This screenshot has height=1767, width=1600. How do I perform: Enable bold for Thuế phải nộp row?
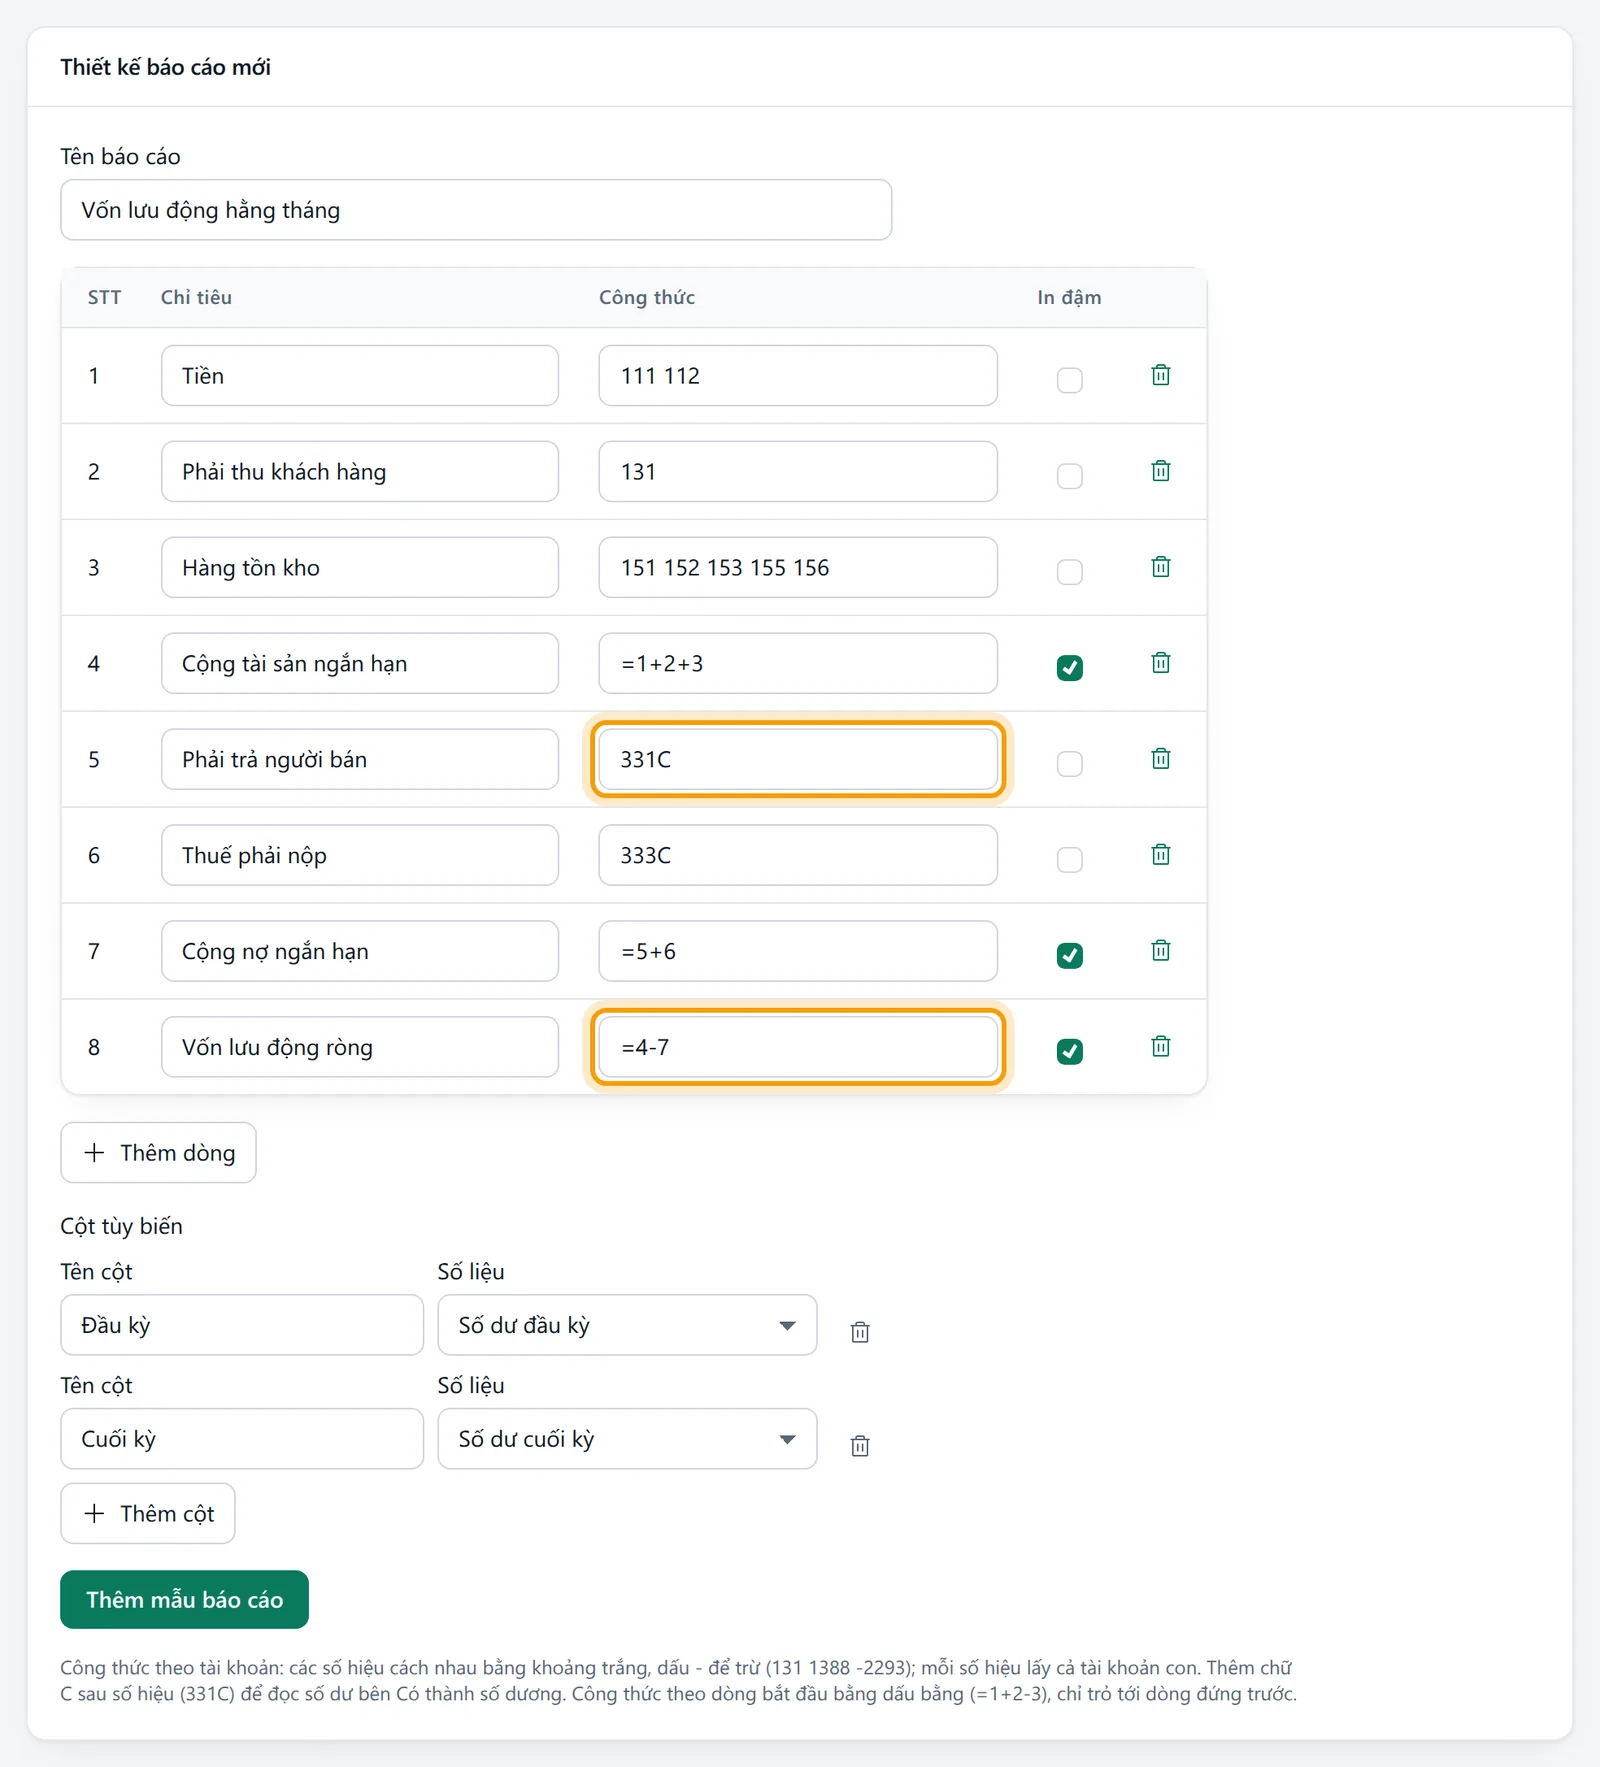[x=1070, y=860]
